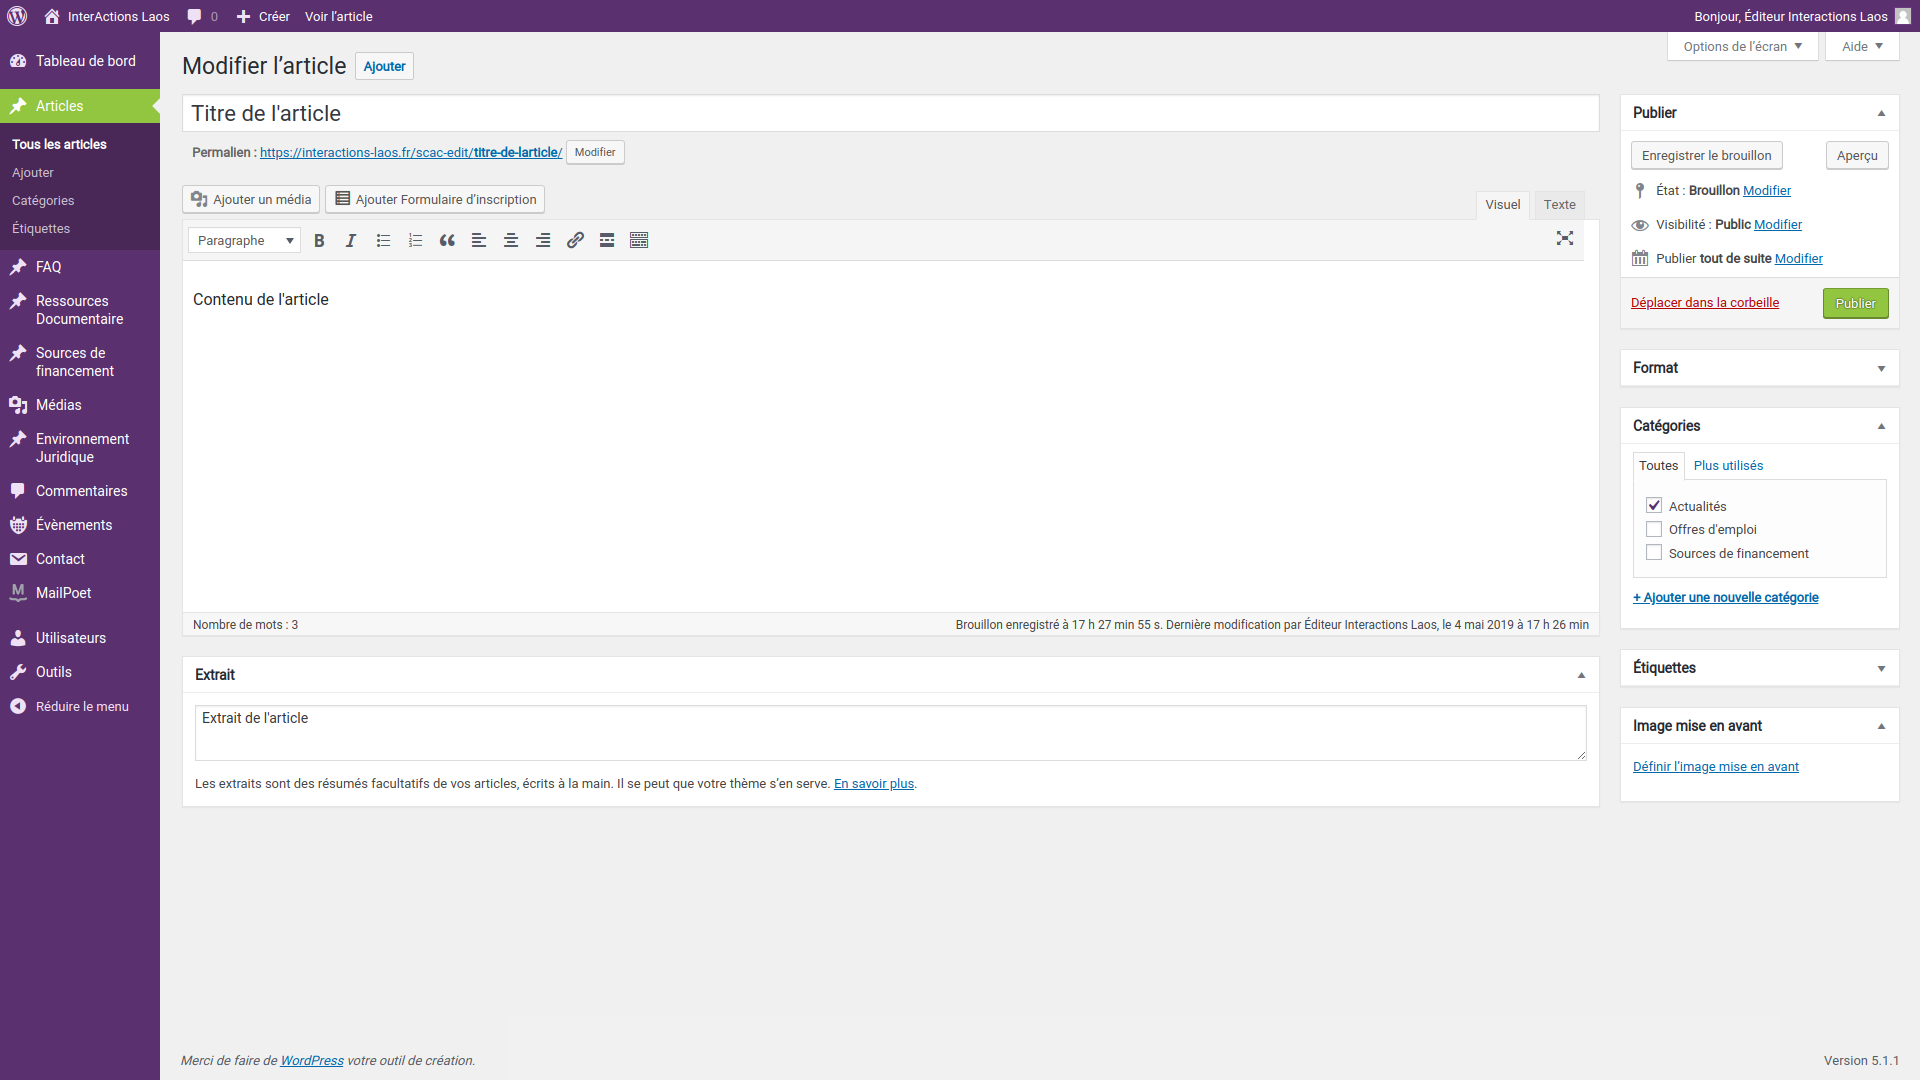Click Définir l'image mise en avant link

pos(1715,767)
